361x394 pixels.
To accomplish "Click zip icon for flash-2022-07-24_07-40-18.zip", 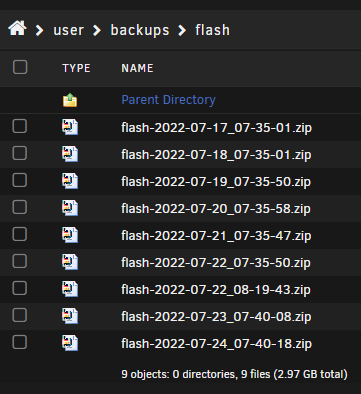I will pos(70,343).
